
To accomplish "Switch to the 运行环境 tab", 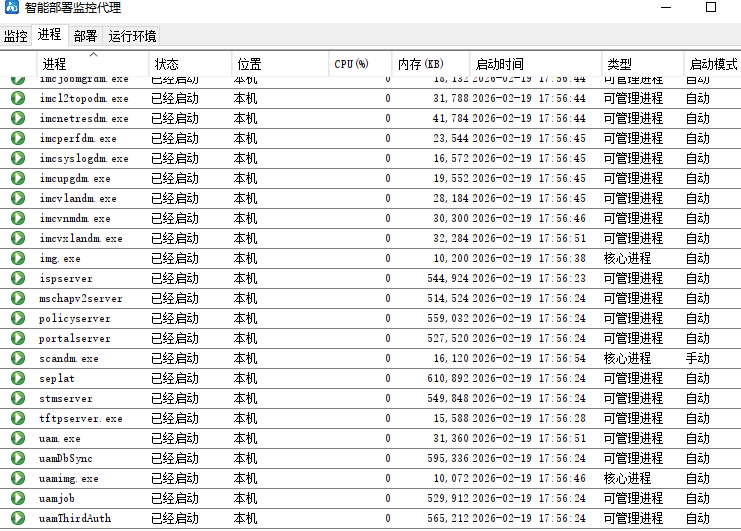I will [x=132, y=36].
